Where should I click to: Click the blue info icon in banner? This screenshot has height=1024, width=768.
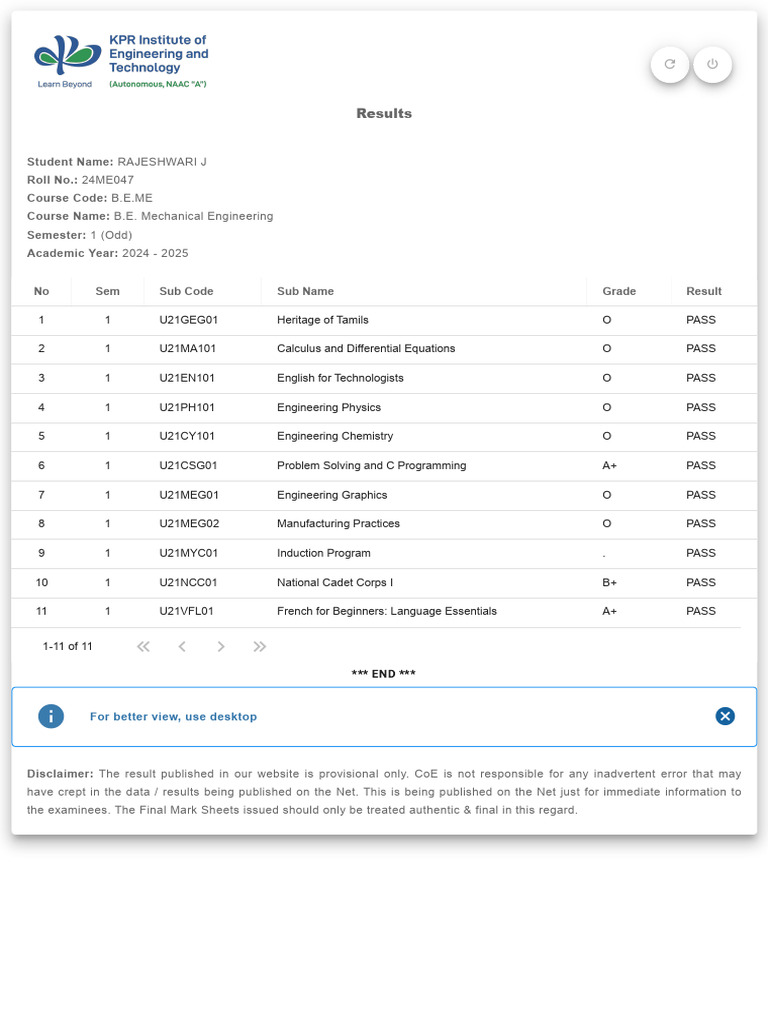pos(51,716)
